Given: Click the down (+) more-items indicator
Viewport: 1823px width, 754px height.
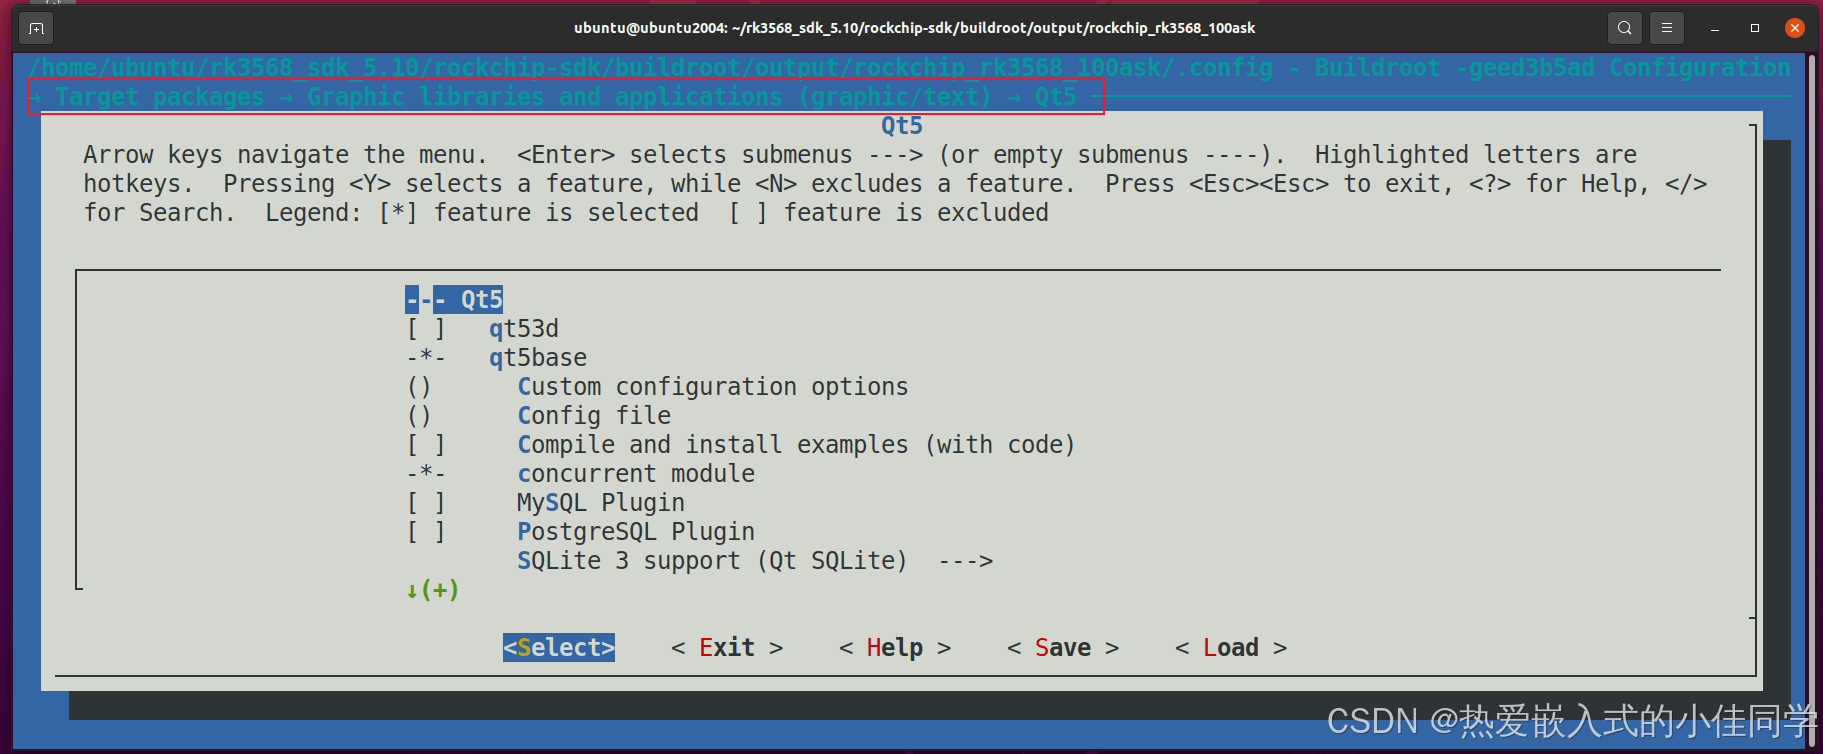Looking at the screenshot, I should 432,590.
